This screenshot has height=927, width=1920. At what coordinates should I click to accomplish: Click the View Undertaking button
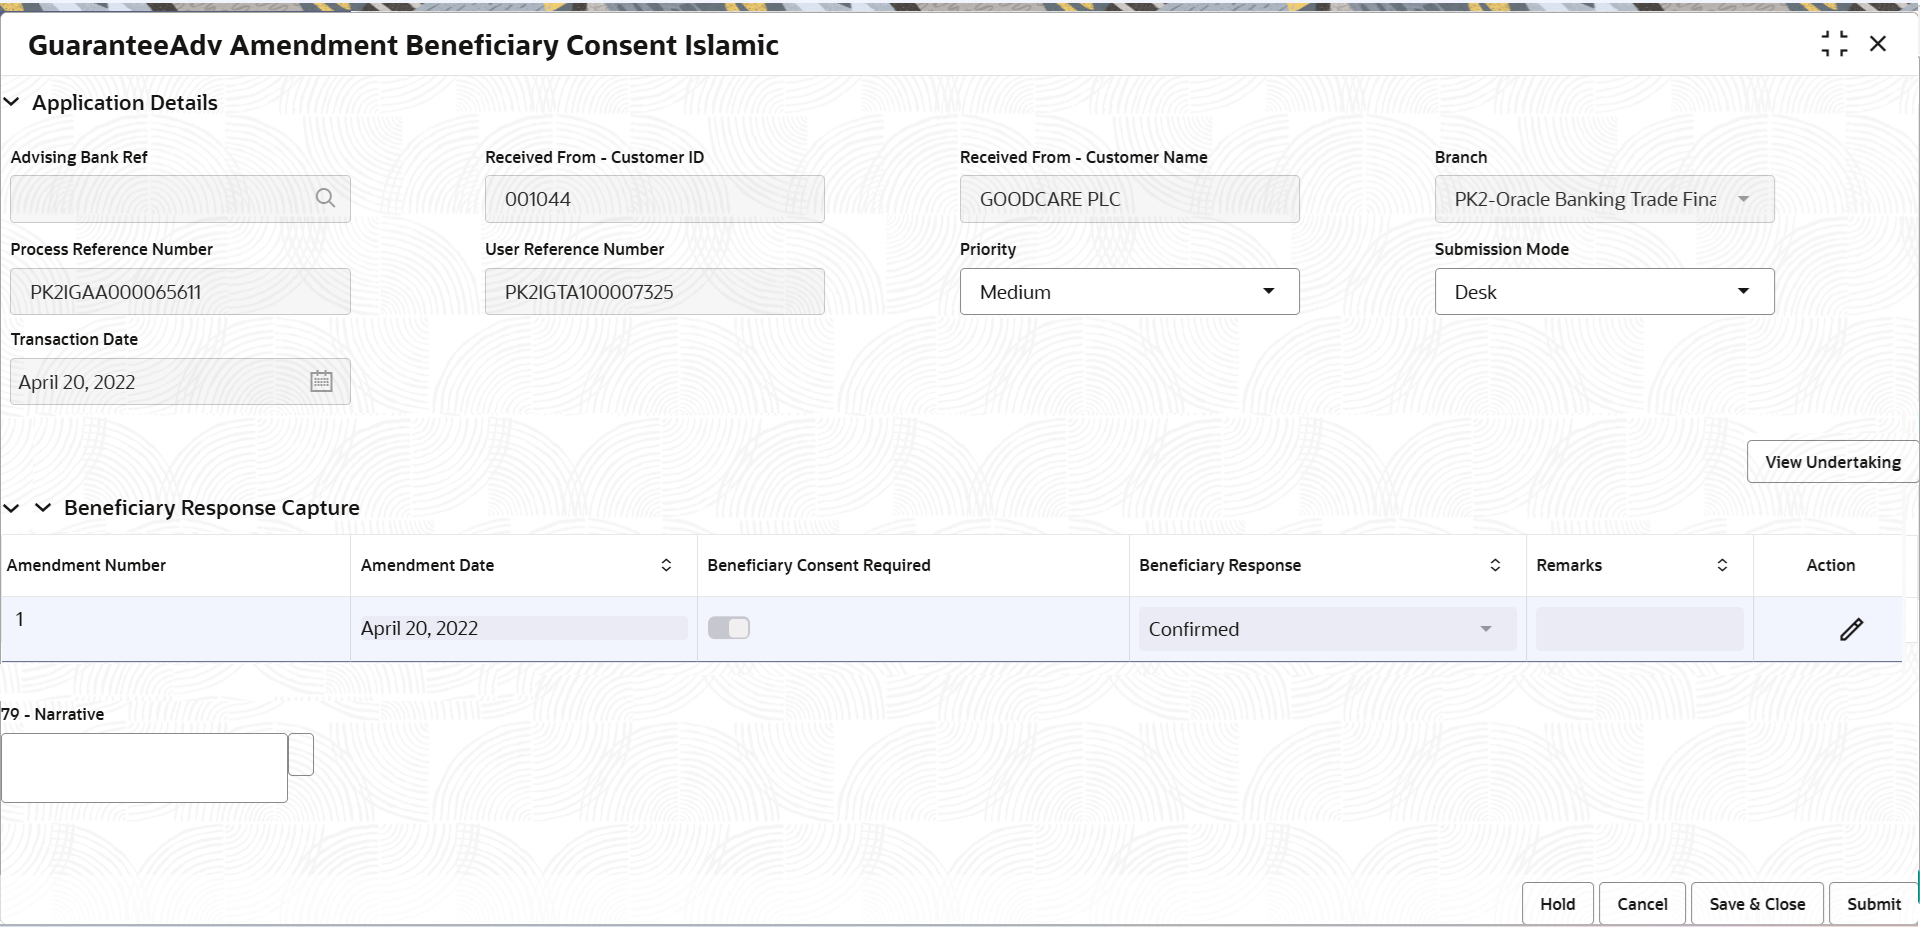(1833, 462)
